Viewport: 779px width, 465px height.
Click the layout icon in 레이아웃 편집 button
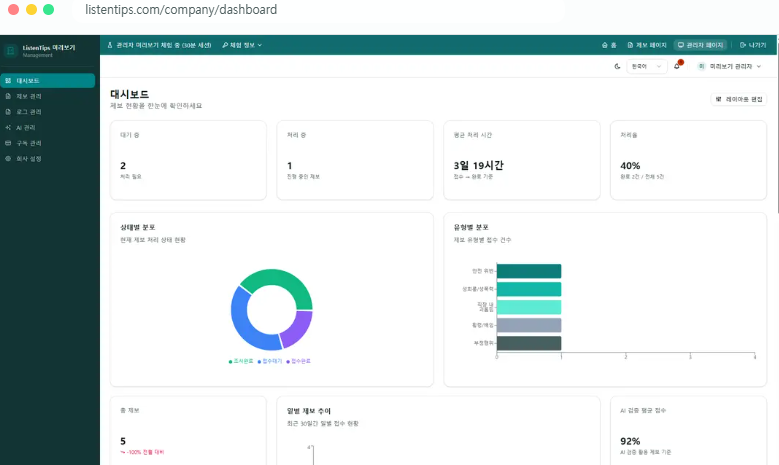pyautogui.click(x=718, y=99)
